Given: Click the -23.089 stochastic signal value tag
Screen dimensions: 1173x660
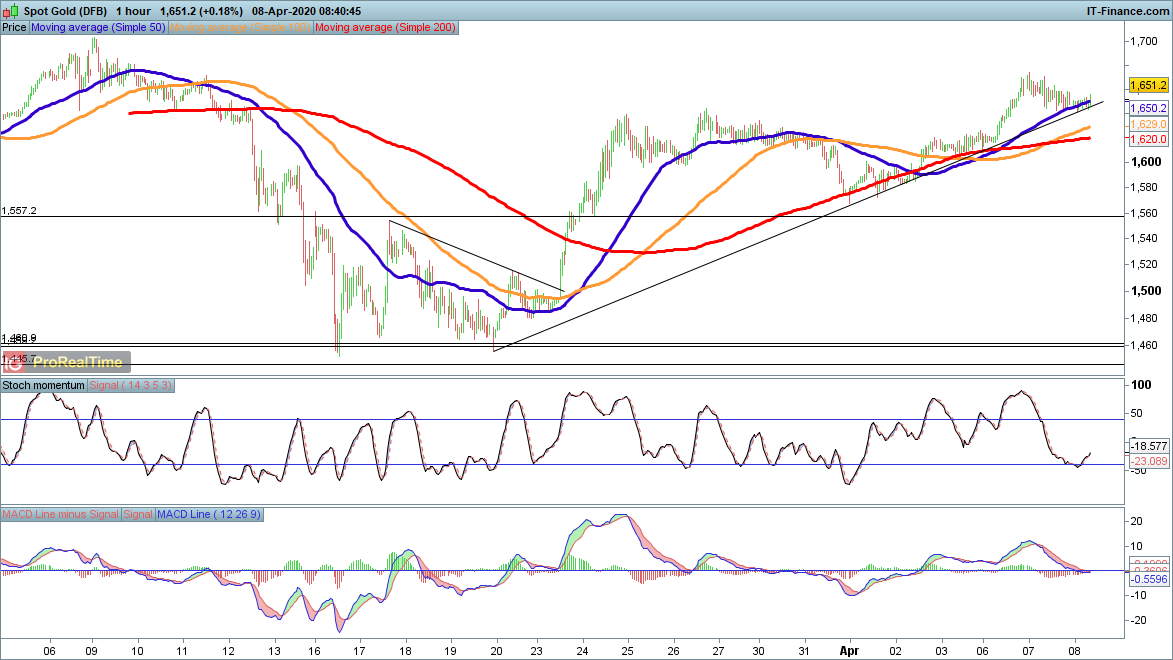Looking at the screenshot, I should [x=1148, y=461].
